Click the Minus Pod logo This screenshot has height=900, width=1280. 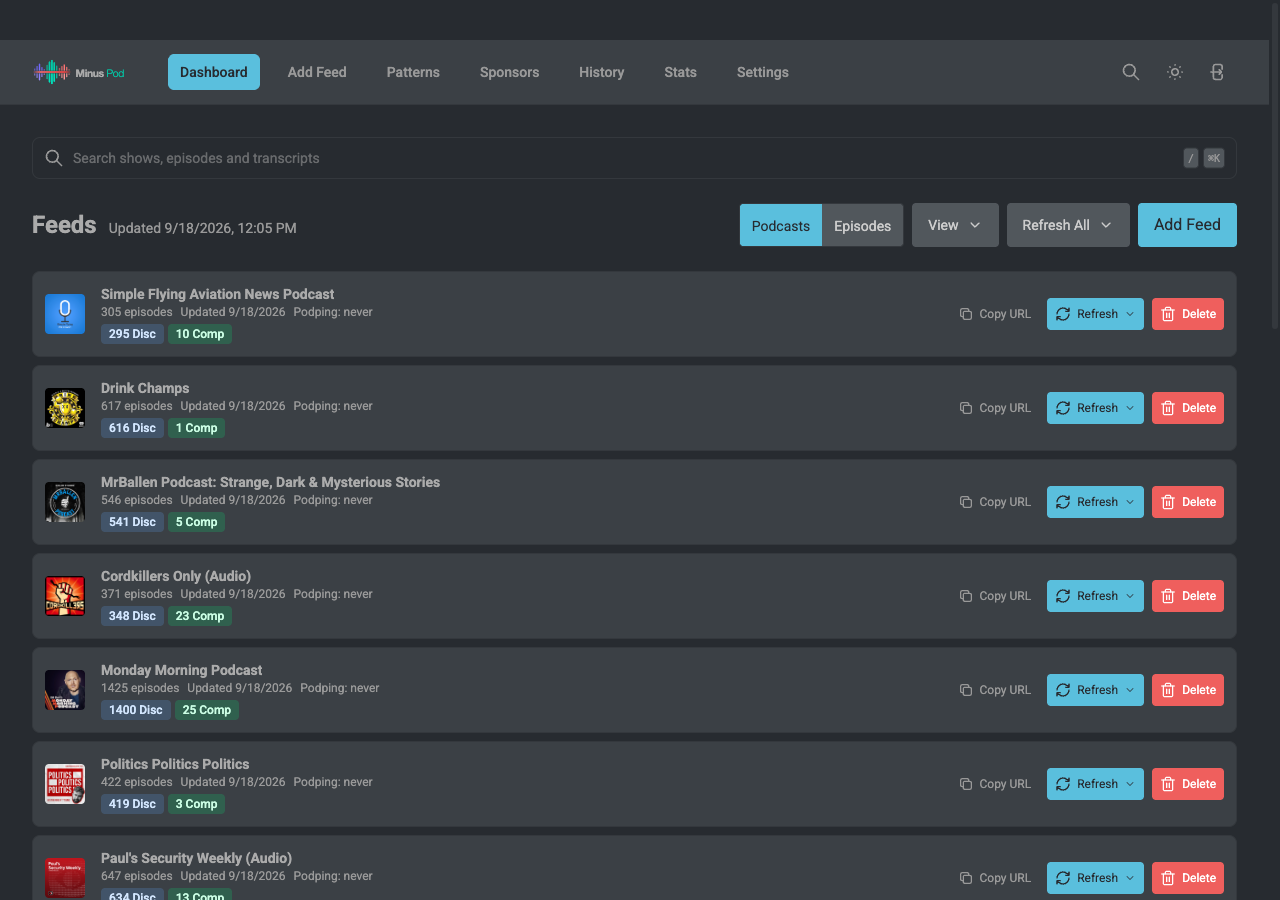point(79,72)
